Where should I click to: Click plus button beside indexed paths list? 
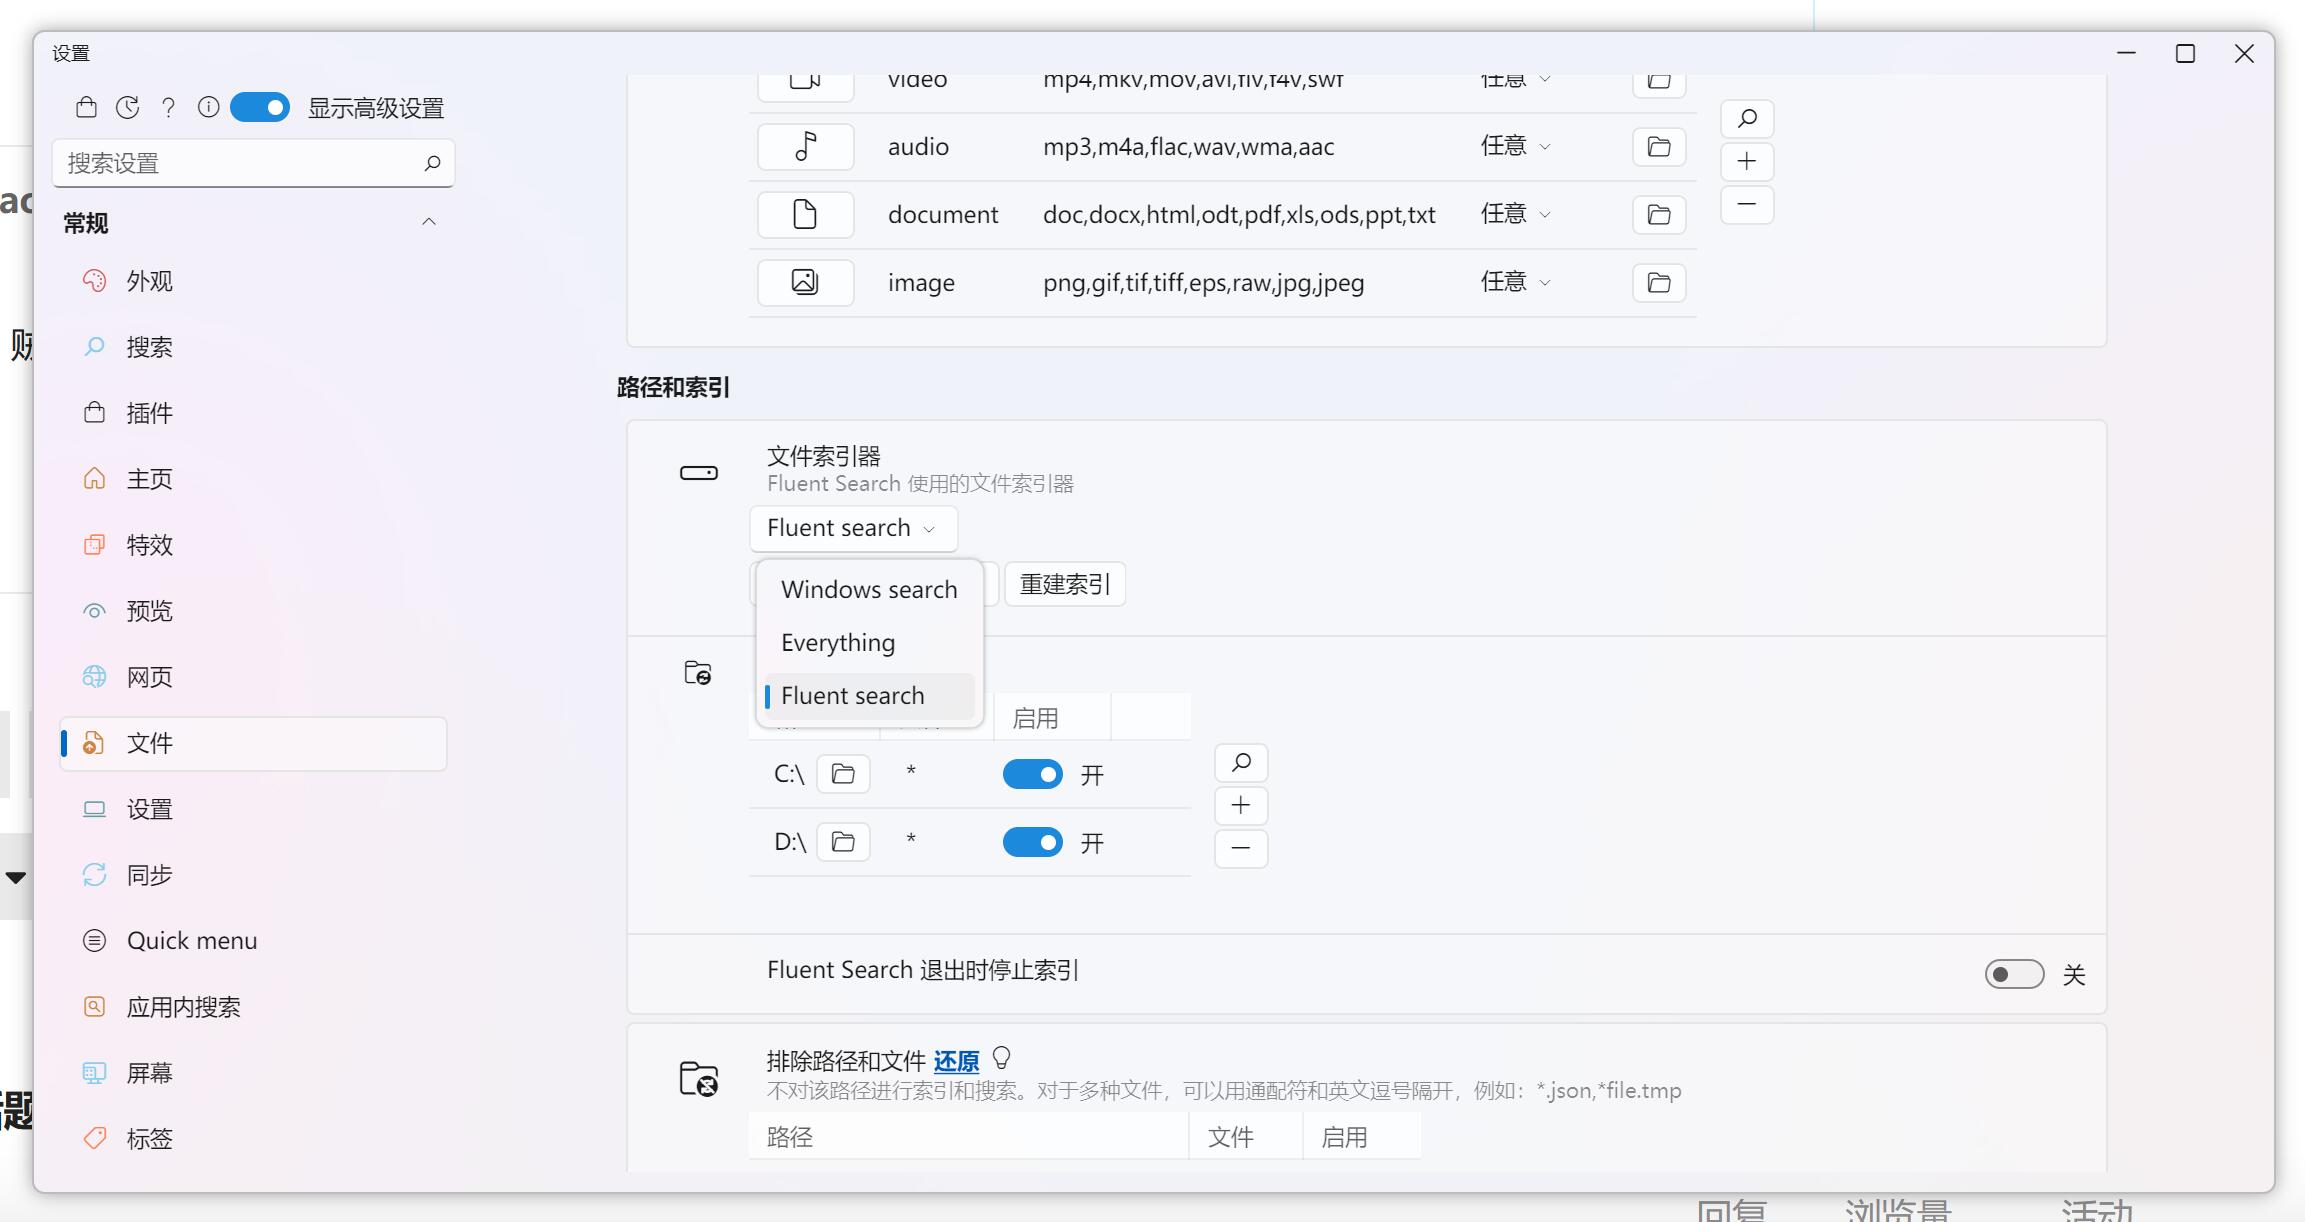[1240, 805]
